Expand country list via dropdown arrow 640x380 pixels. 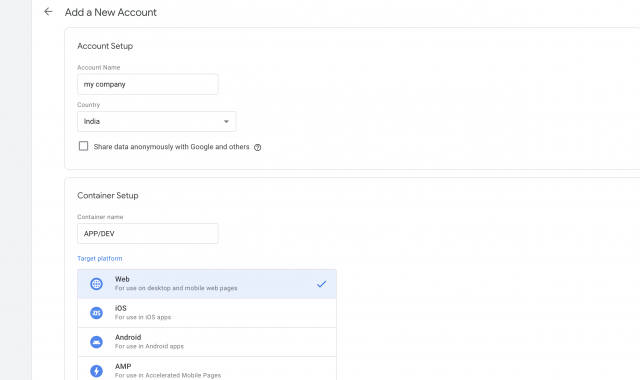coord(226,122)
